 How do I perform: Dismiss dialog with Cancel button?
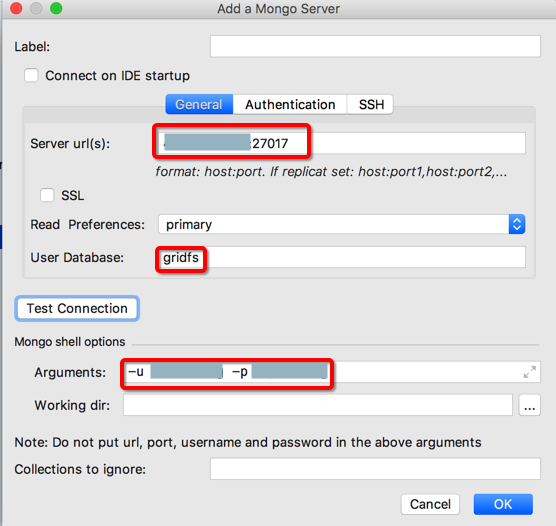tap(430, 504)
